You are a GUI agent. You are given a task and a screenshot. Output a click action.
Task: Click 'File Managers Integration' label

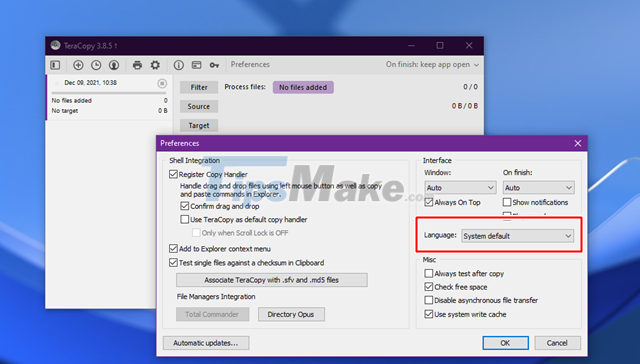216,297
